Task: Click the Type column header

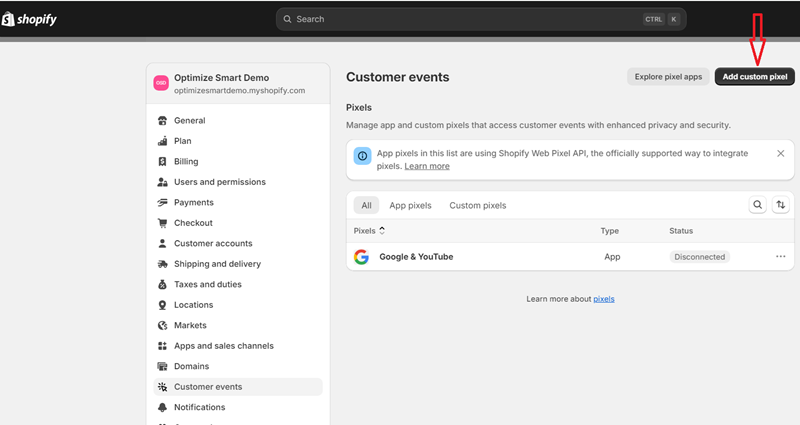Action: pyautogui.click(x=609, y=231)
